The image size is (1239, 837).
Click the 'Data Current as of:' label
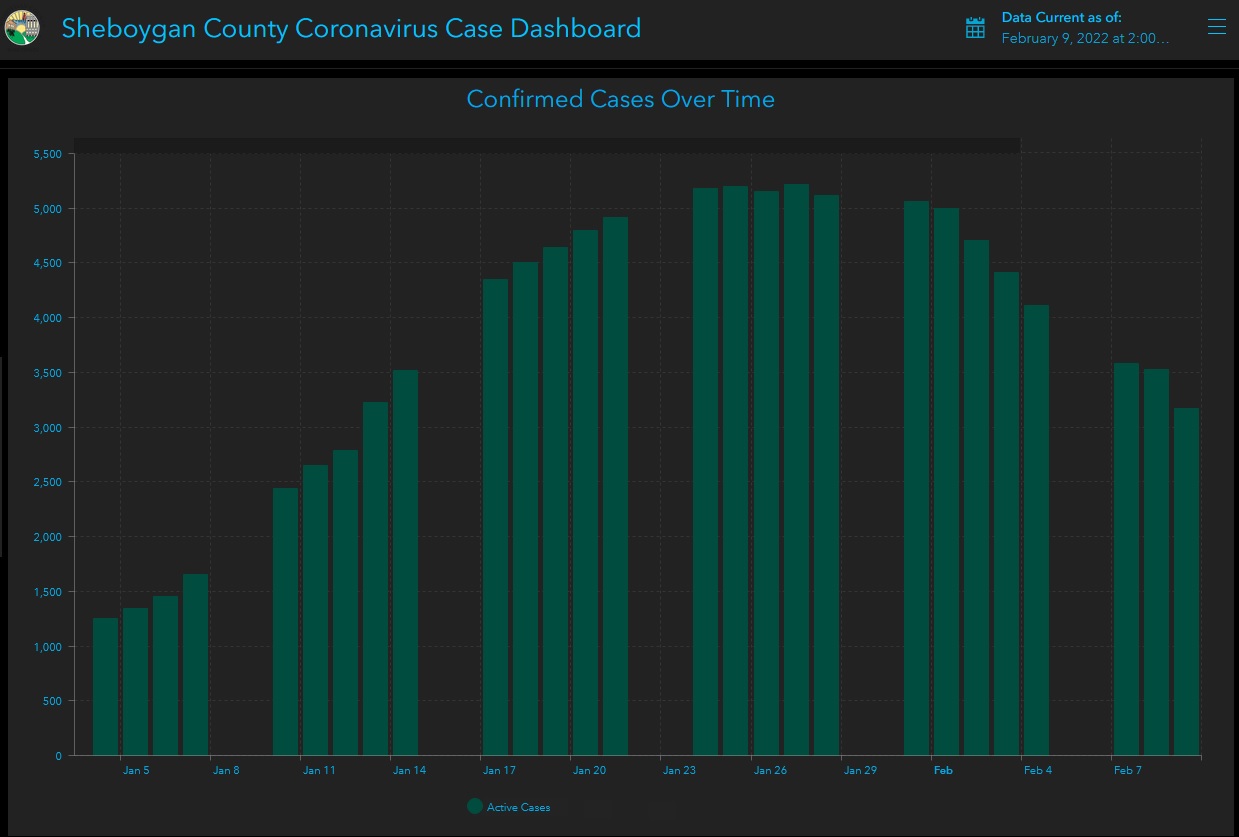coord(1062,18)
